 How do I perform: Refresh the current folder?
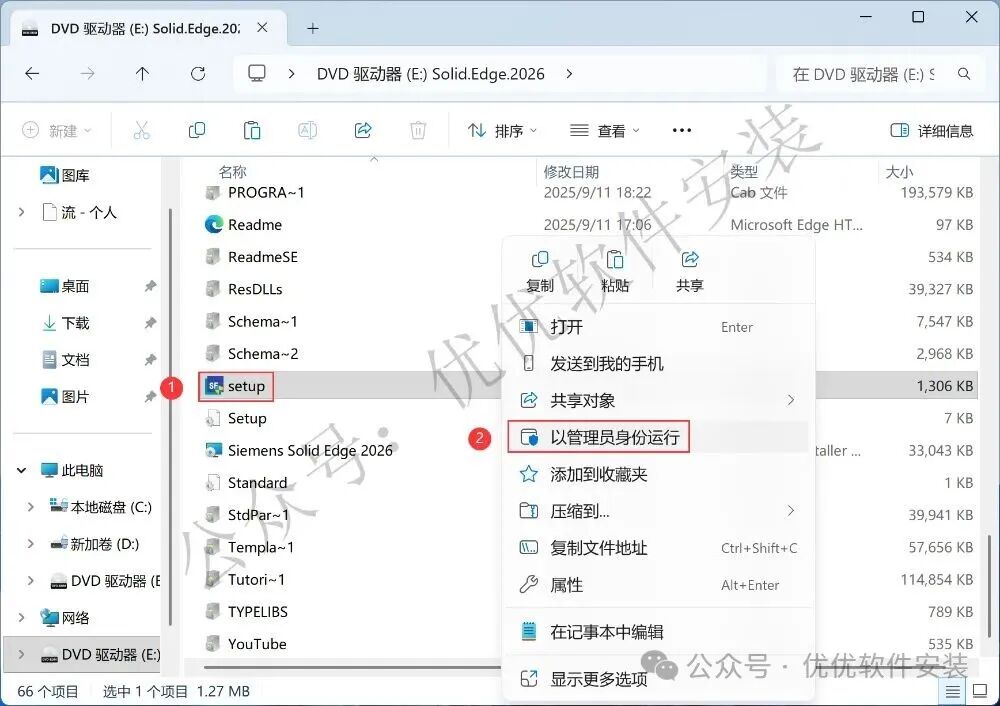(198, 74)
